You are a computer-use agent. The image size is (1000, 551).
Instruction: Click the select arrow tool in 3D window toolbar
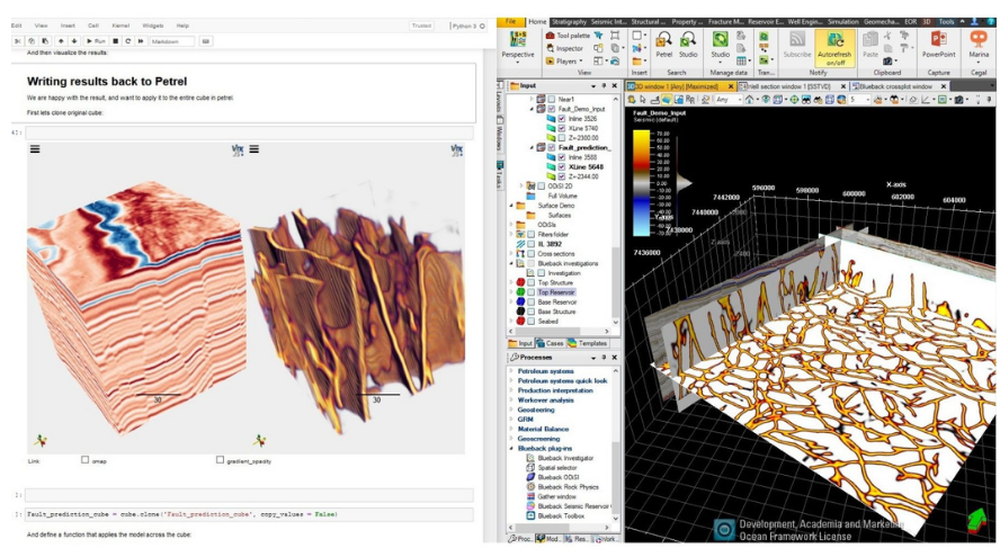[x=643, y=99]
